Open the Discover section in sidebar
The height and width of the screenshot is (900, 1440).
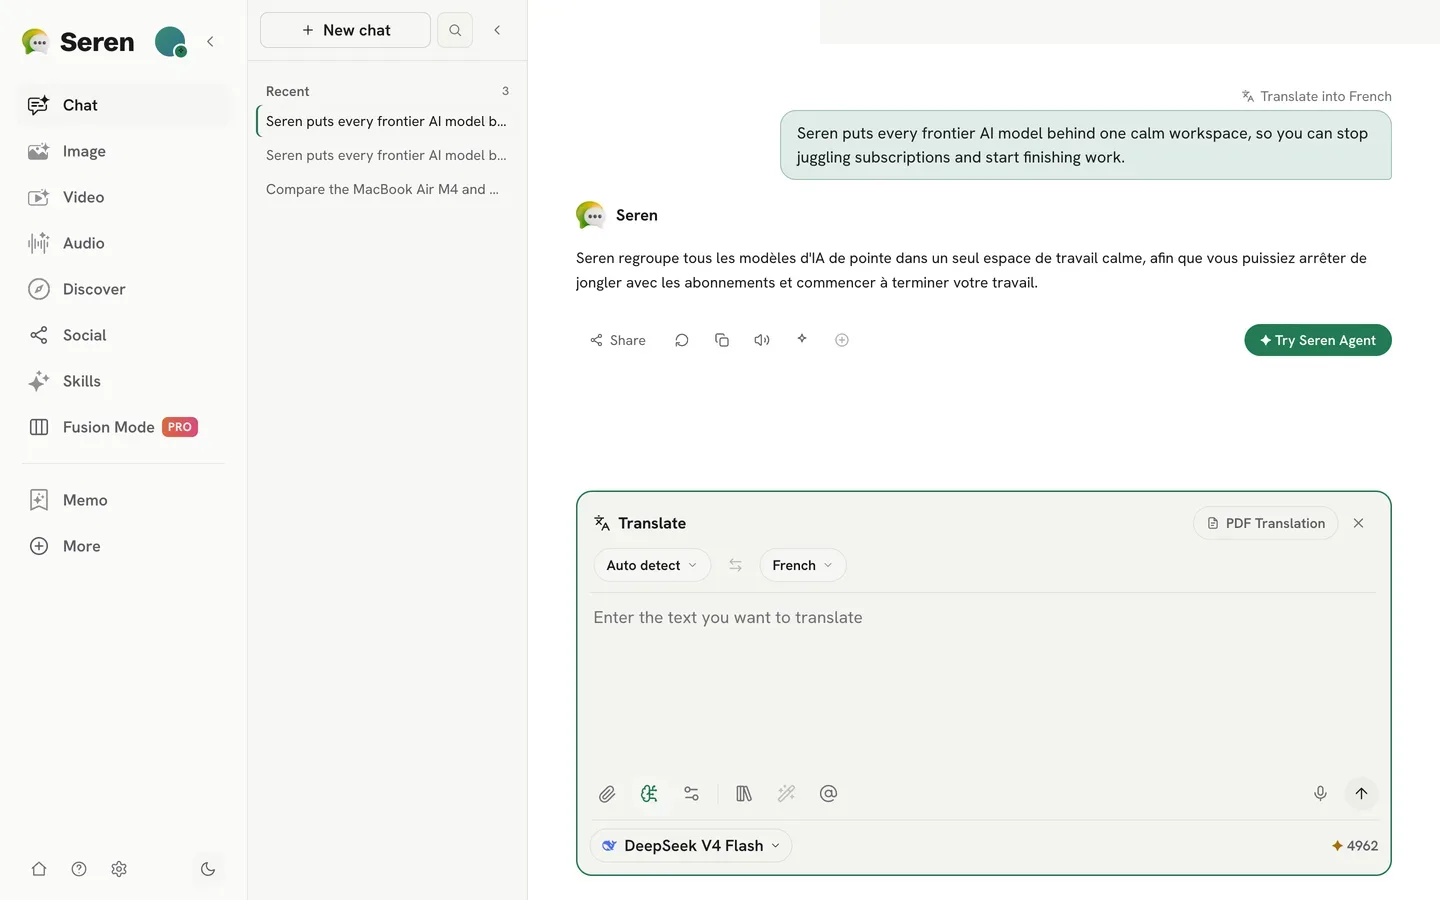[124, 289]
